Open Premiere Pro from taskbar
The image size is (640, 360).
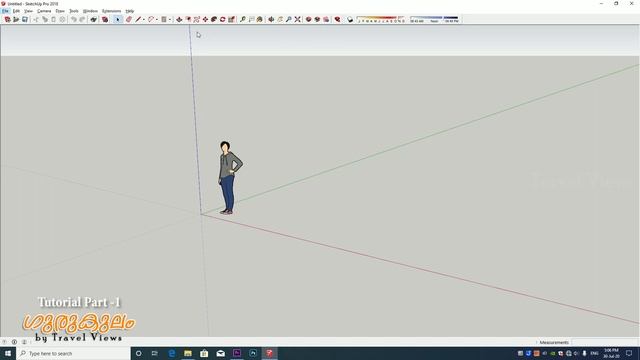coord(237,353)
